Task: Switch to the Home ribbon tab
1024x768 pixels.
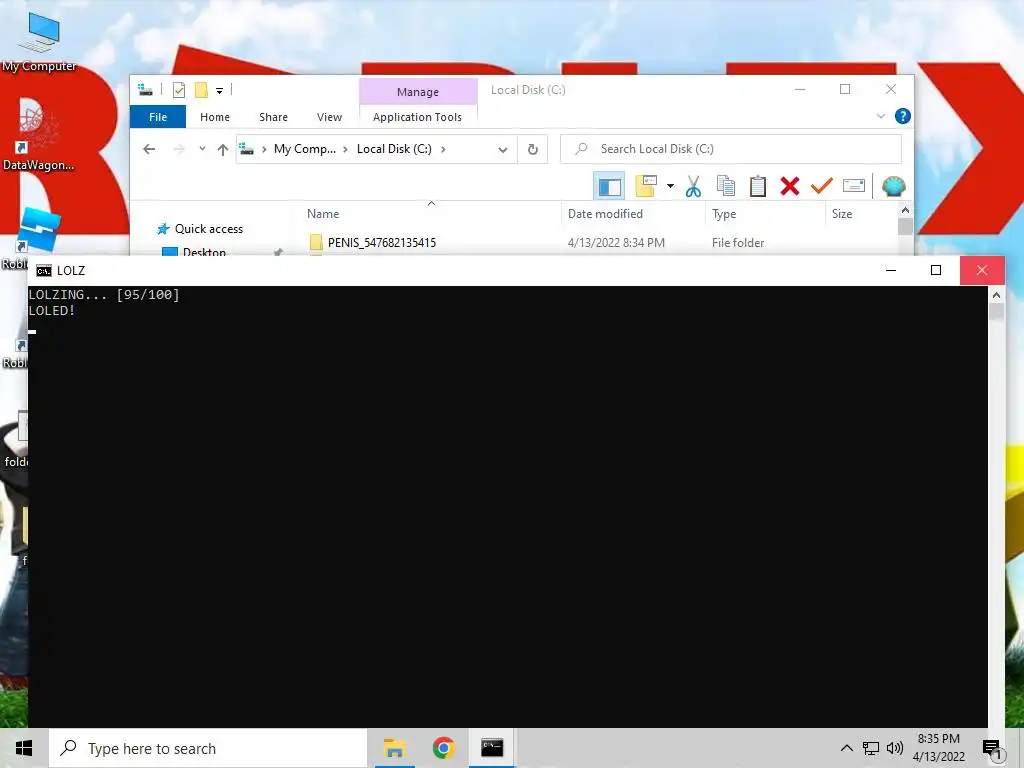Action: [x=215, y=117]
